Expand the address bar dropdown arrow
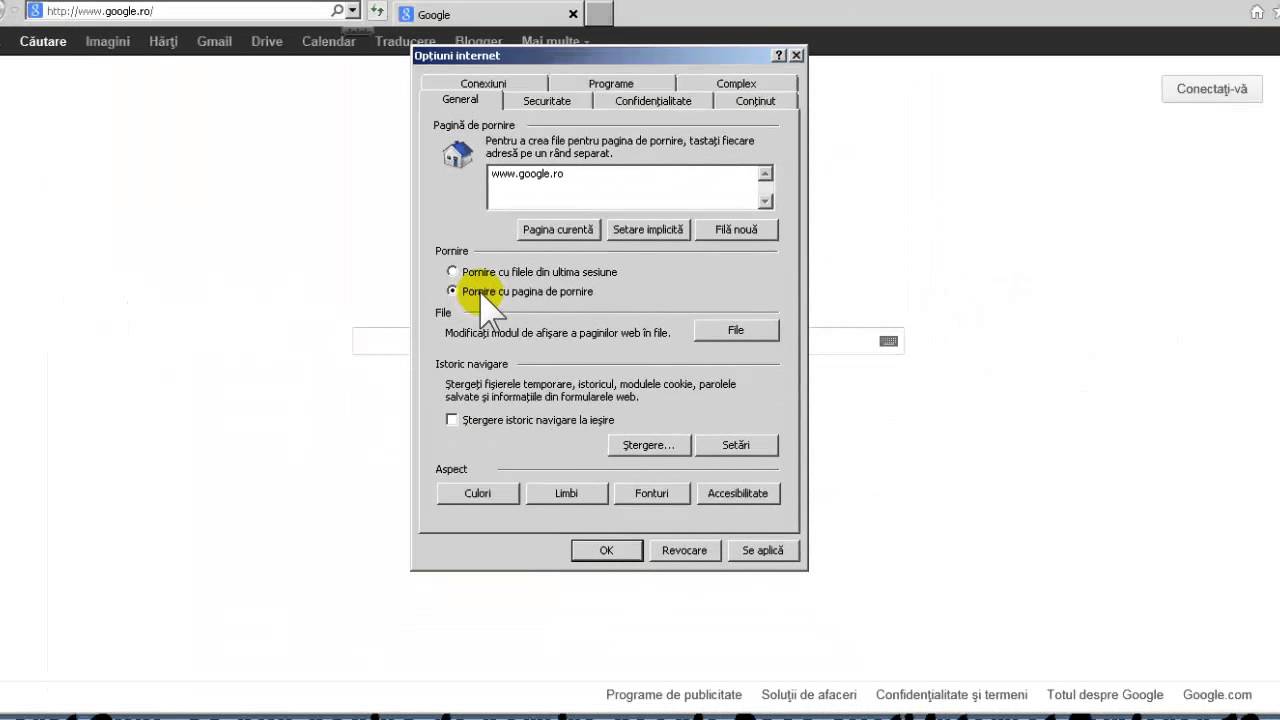This screenshot has height=720, width=1280. 352,11
